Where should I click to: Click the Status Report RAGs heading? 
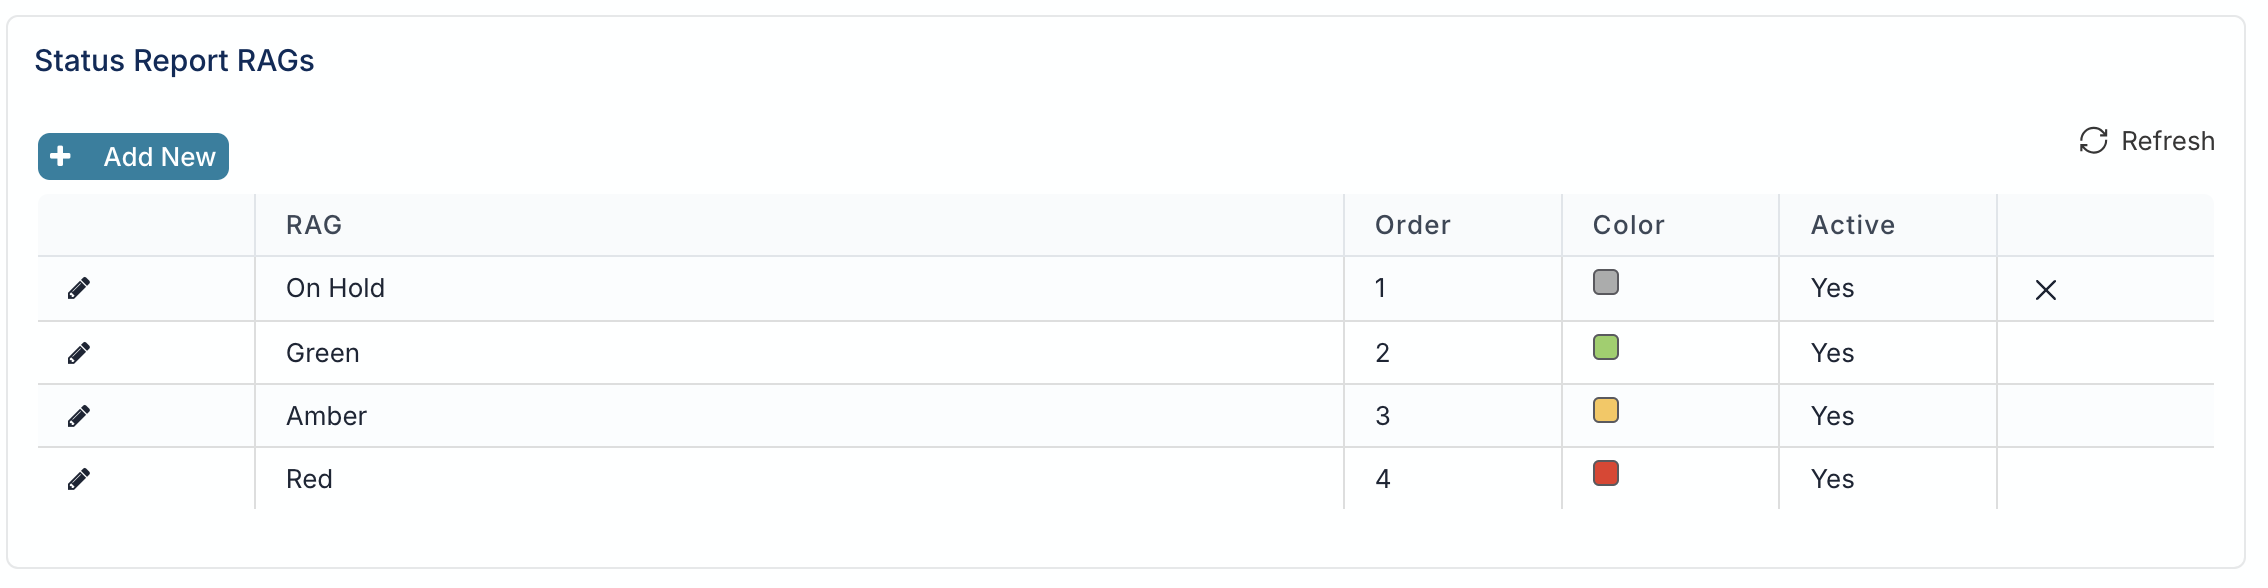coord(174,61)
